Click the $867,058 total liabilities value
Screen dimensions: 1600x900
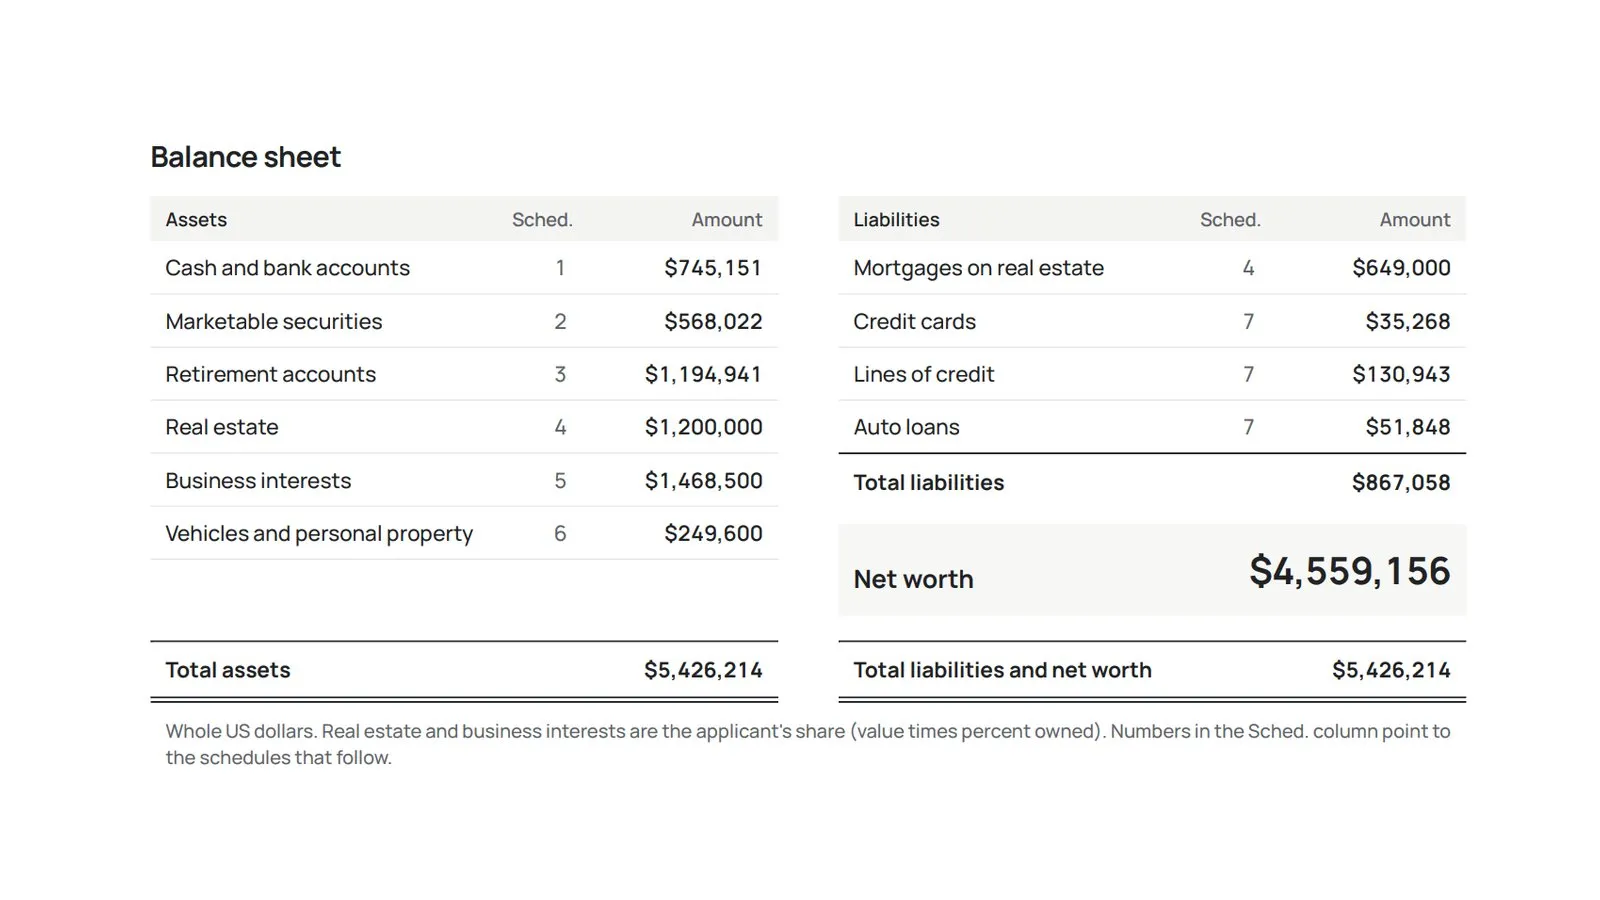1401,483
